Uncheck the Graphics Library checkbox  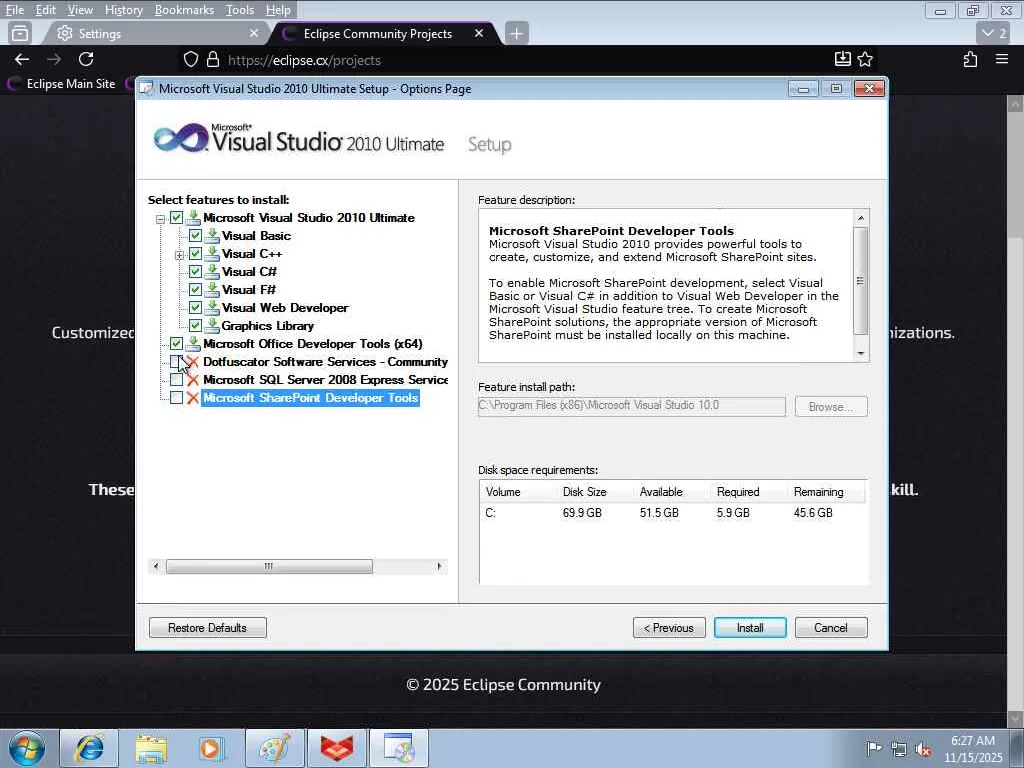coord(195,326)
